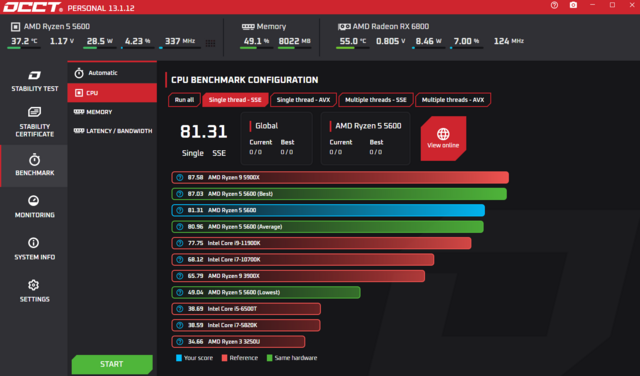Click the View online button

point(443,138)
